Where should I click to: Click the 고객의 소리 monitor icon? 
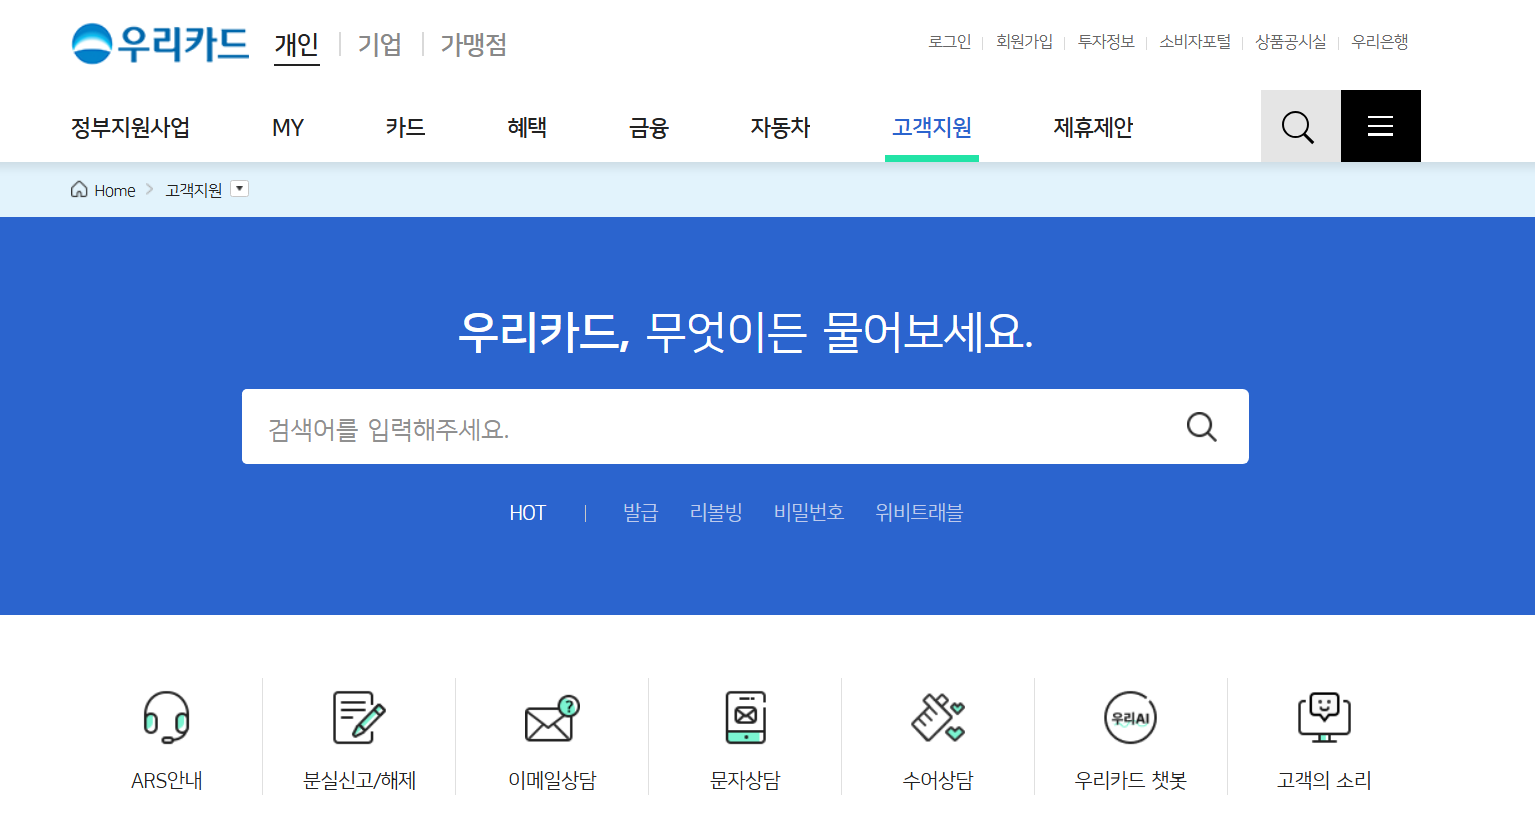pyautogui.click(x=1324, y=717)
